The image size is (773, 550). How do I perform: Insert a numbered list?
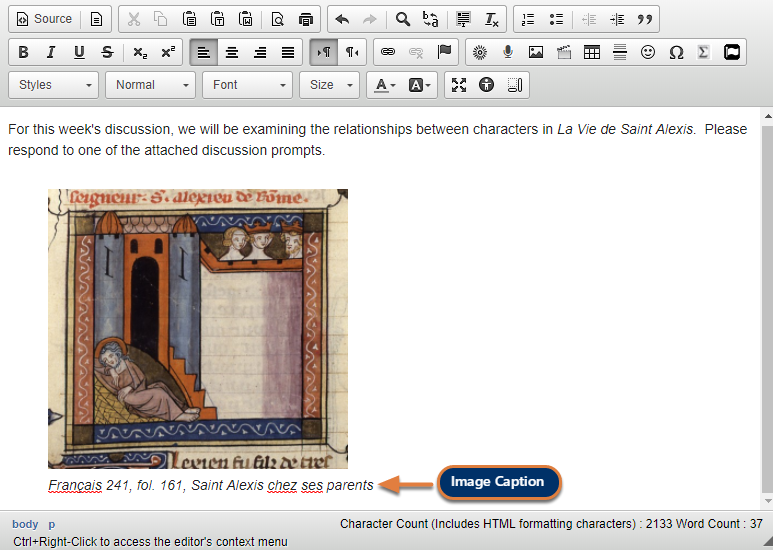point(528,19)
